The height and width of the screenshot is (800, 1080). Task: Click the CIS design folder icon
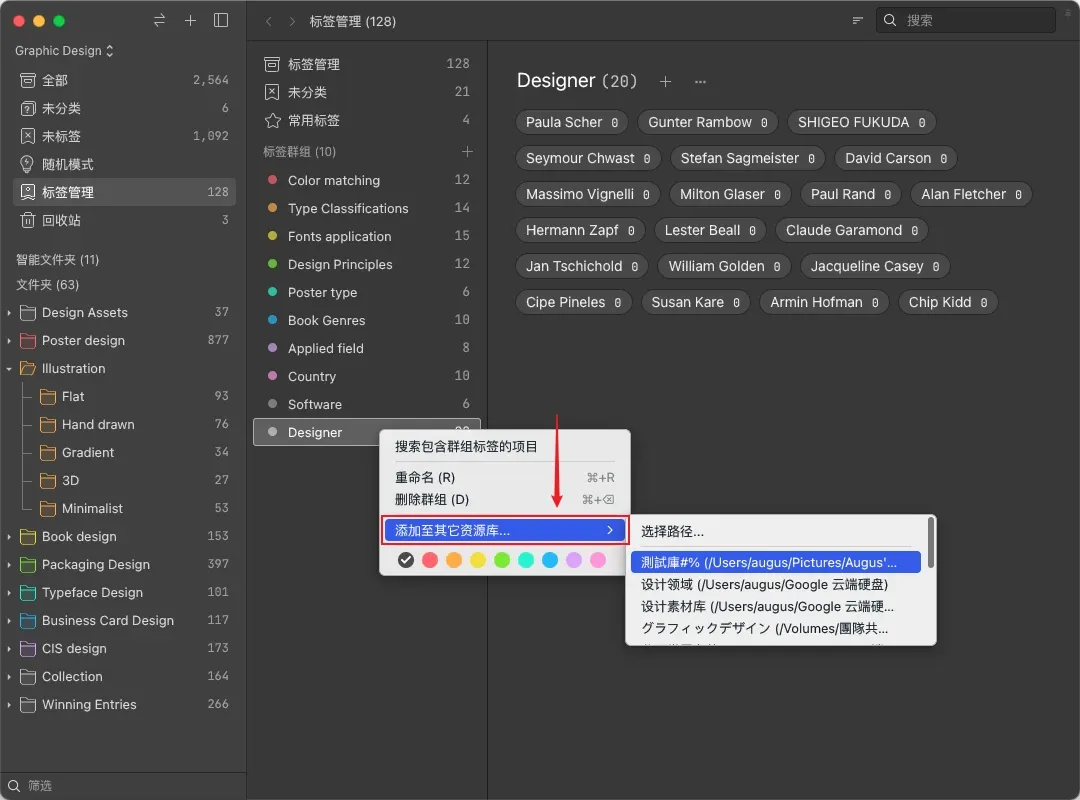tap(28, 648)
